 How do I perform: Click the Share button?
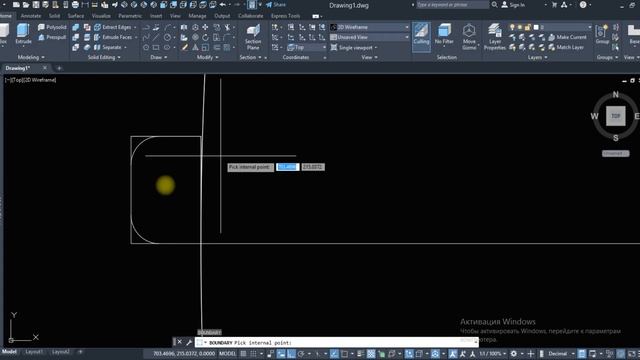tap(276, 5)
